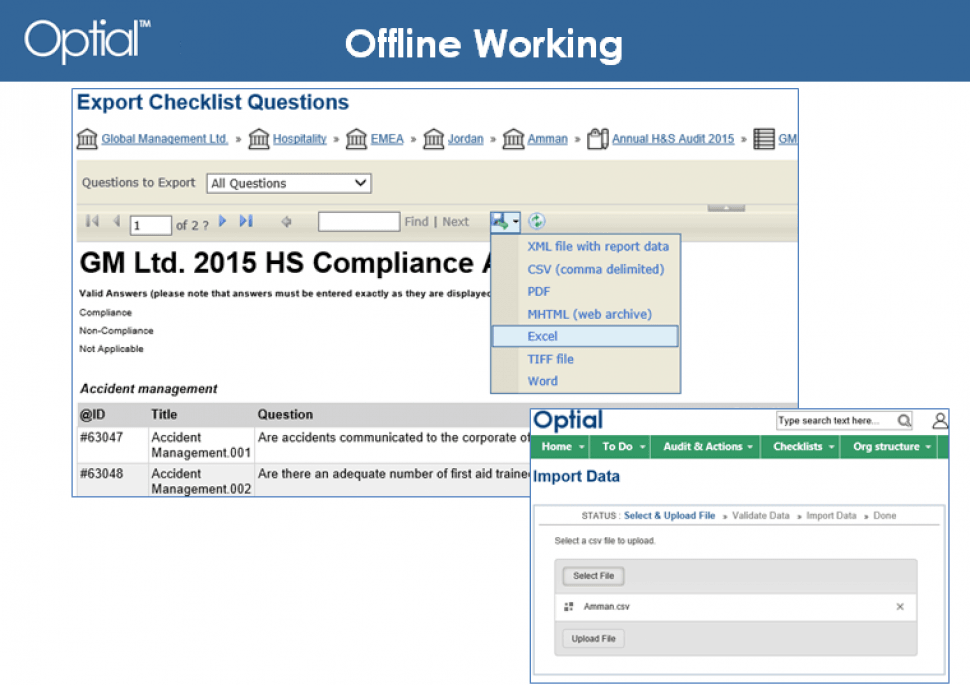Click the Global Management Ltd. building icon

pos(87,139)
